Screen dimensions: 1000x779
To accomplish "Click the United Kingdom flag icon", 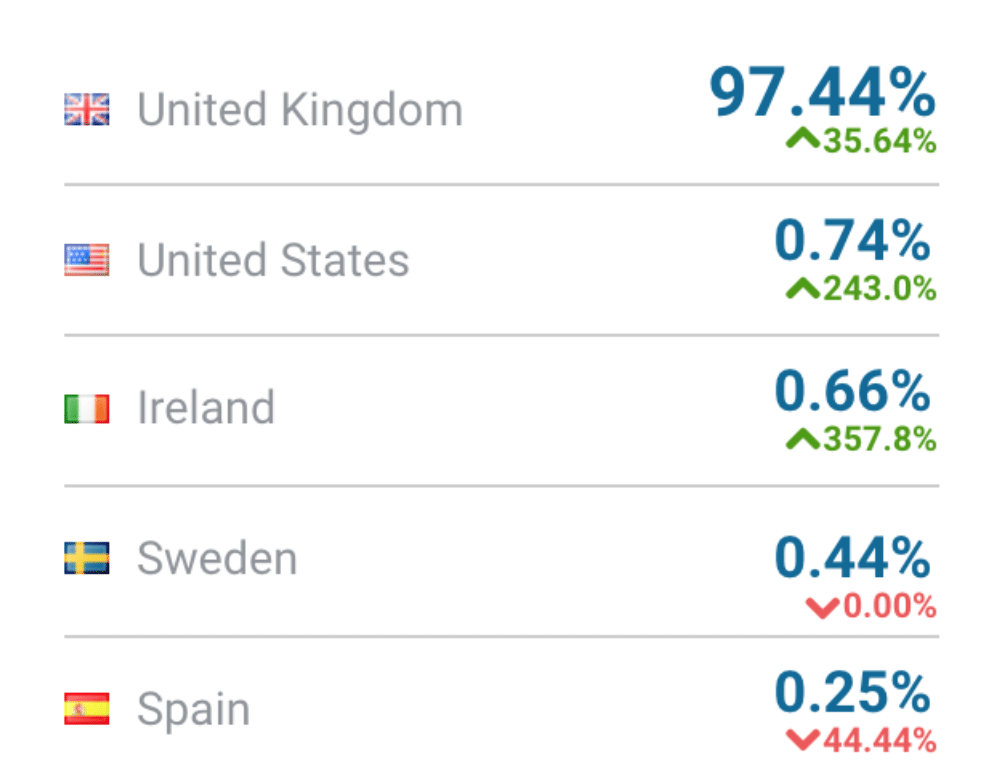I will point(87,109).
